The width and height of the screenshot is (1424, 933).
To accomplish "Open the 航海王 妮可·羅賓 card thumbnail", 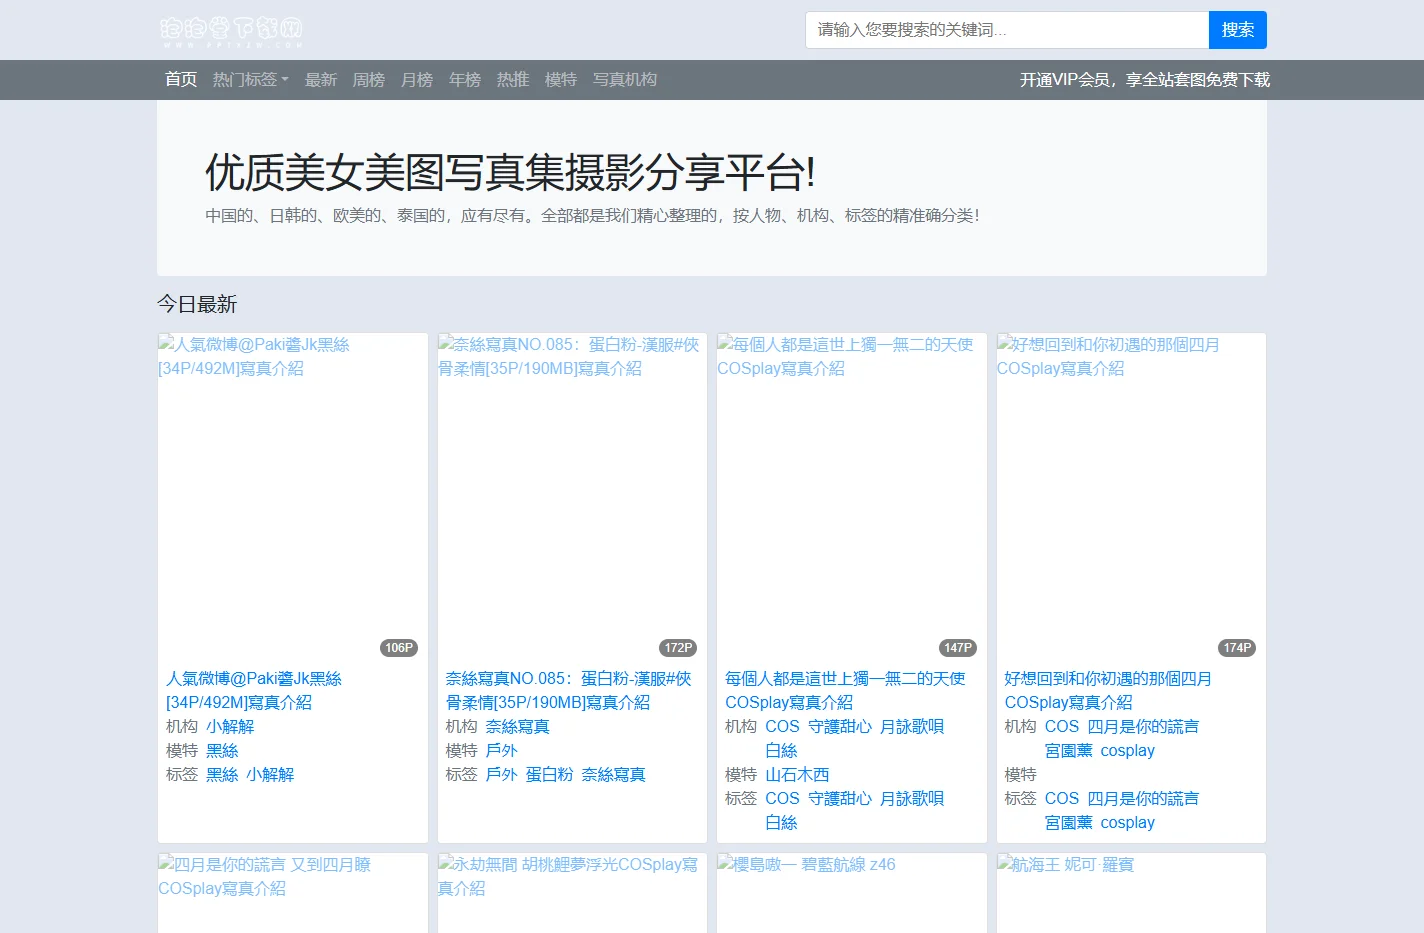I will 1131,893.
